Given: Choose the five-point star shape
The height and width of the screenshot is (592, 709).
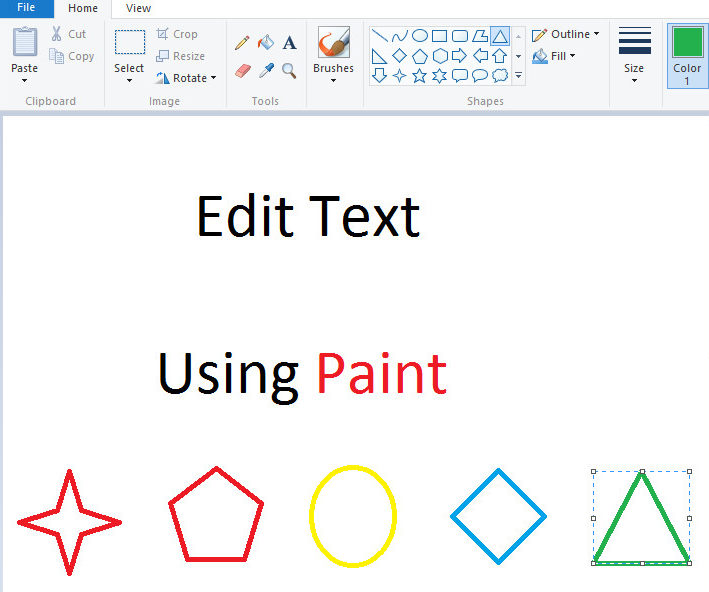Looking at the screenshot, I should [x=420, y=76].
